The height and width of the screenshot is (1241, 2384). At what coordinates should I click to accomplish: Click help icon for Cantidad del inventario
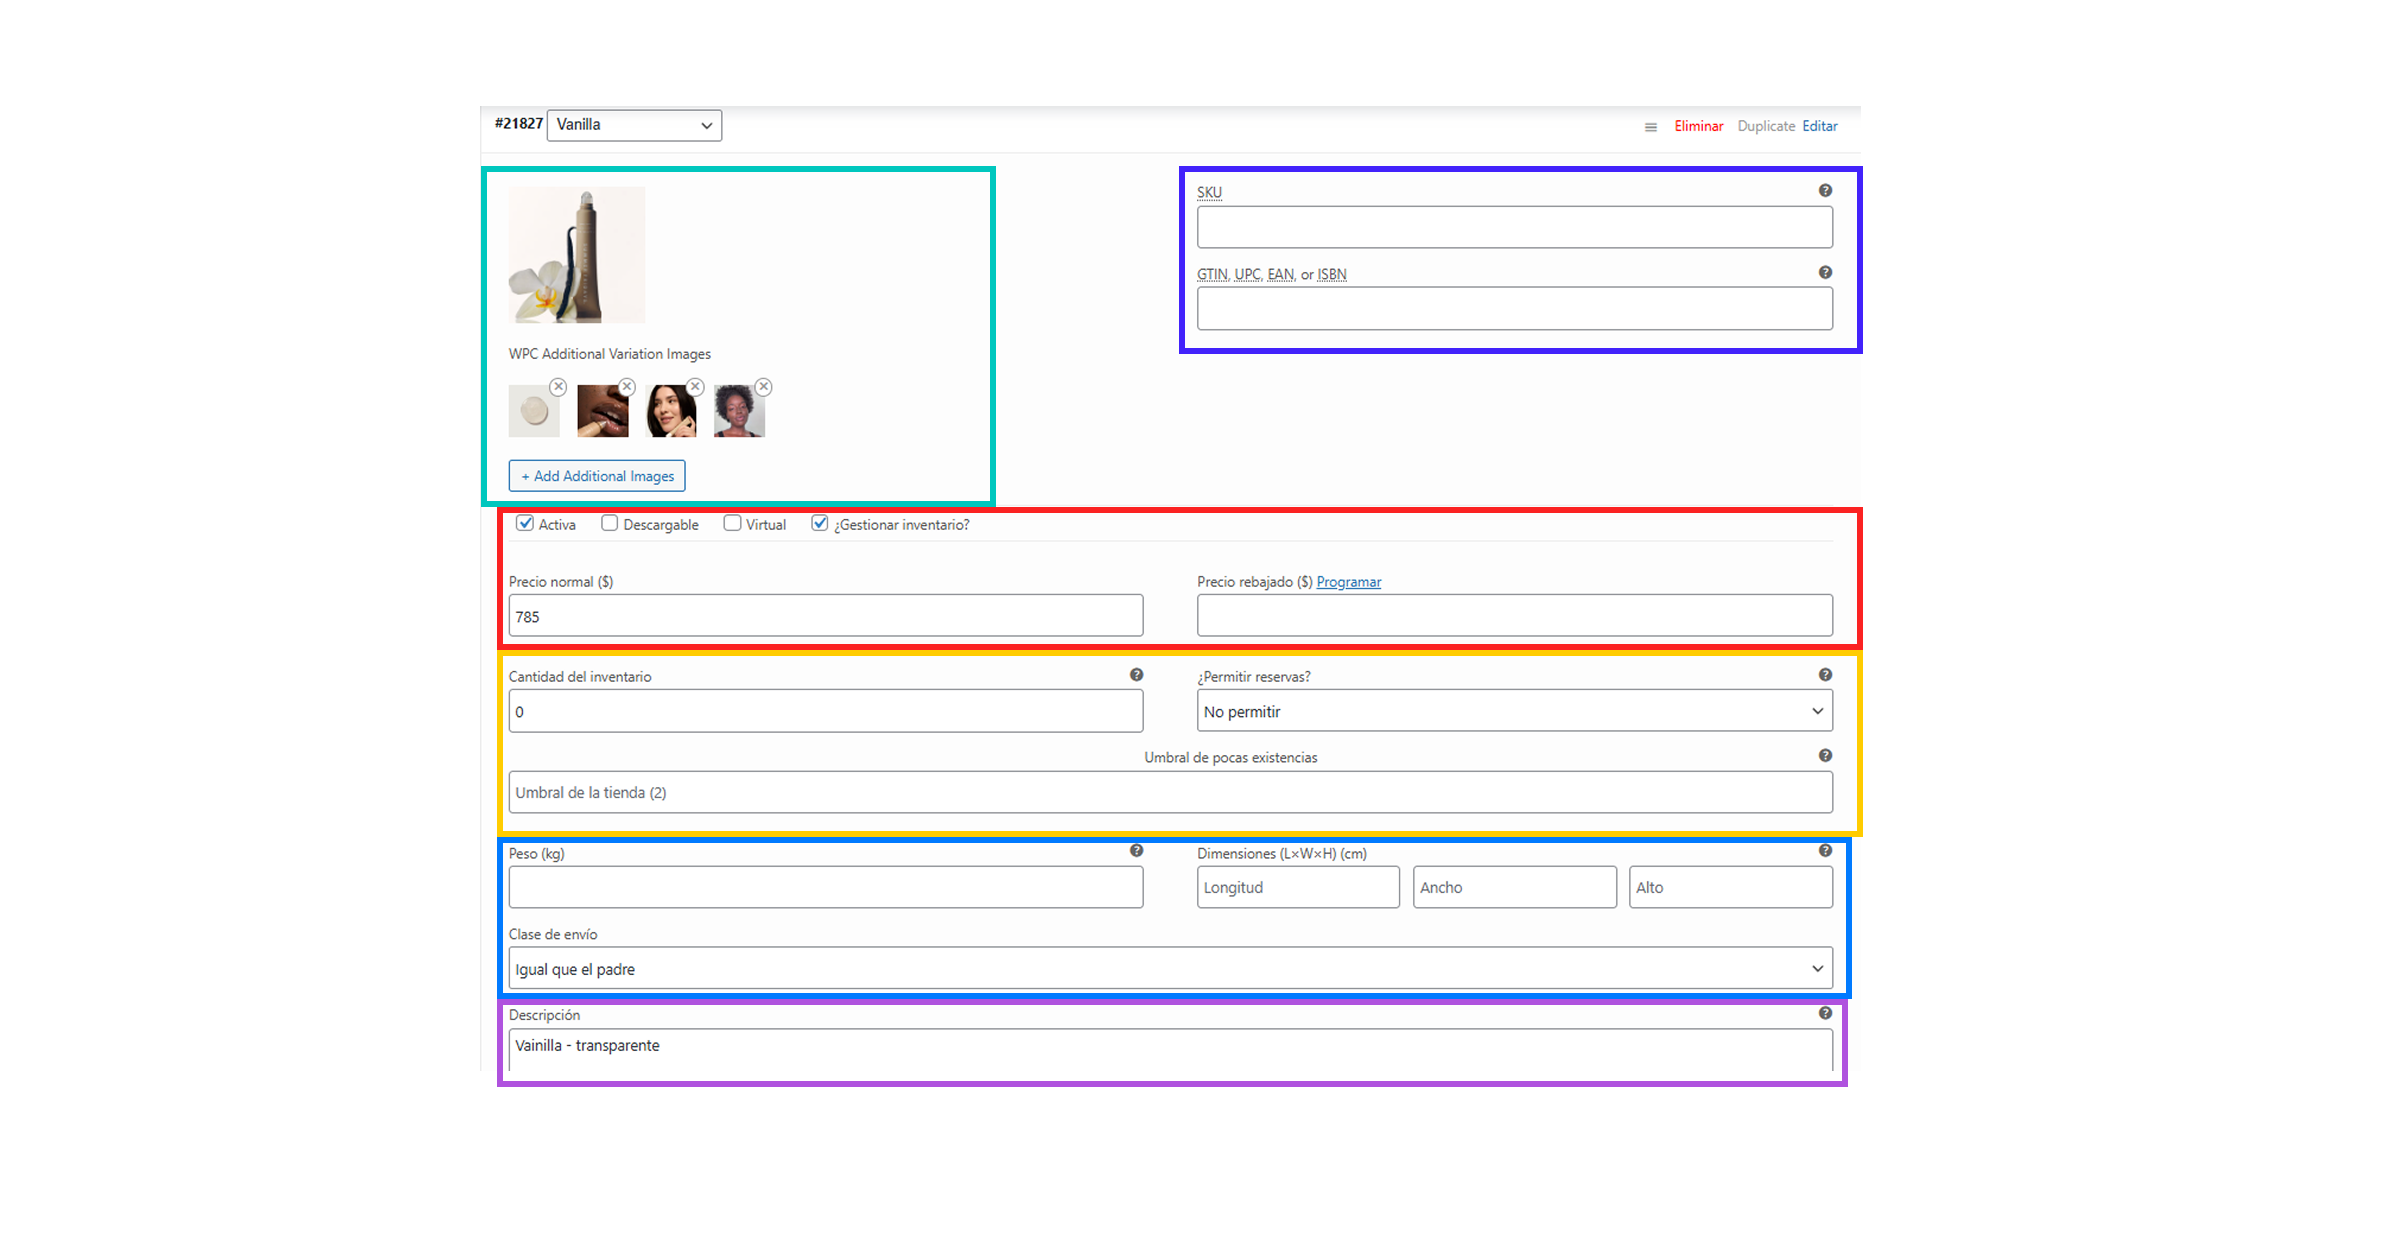[1136, 675]
